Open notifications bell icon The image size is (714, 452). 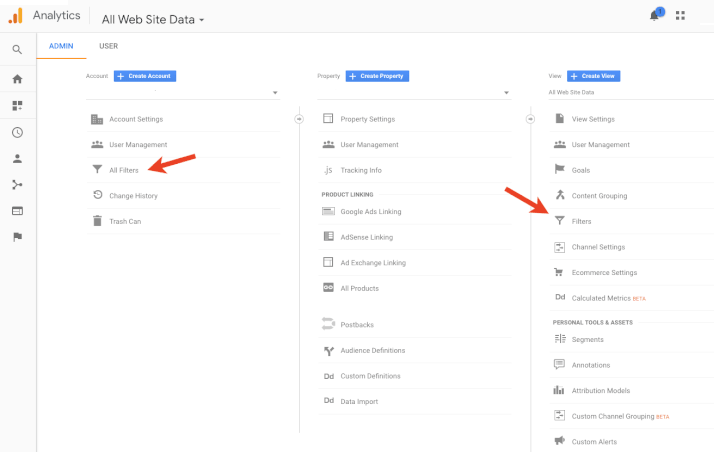655,16
